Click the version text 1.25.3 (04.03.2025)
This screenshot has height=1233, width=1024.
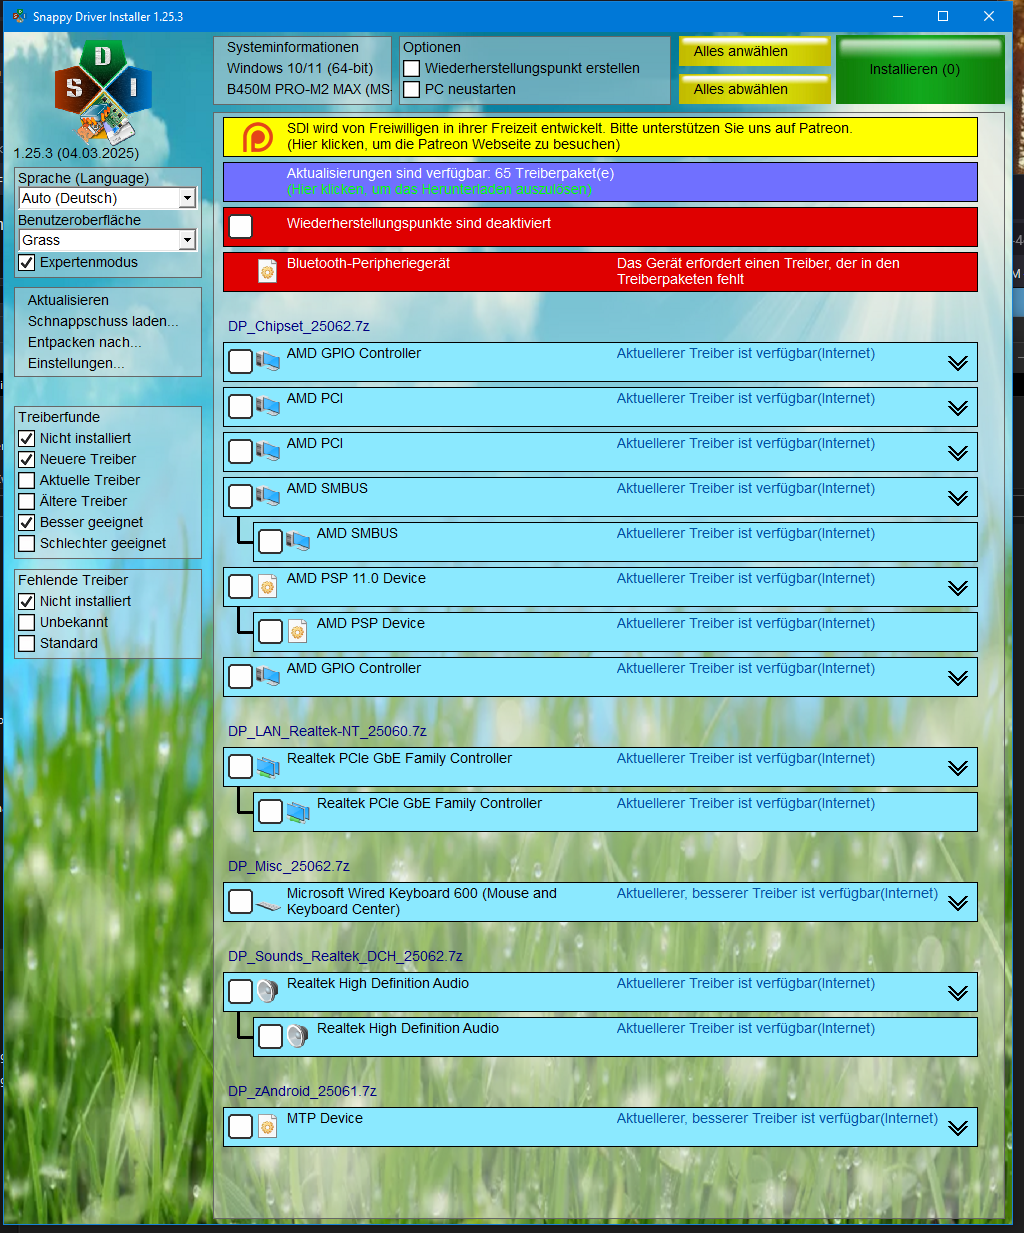tap(76, 153)
